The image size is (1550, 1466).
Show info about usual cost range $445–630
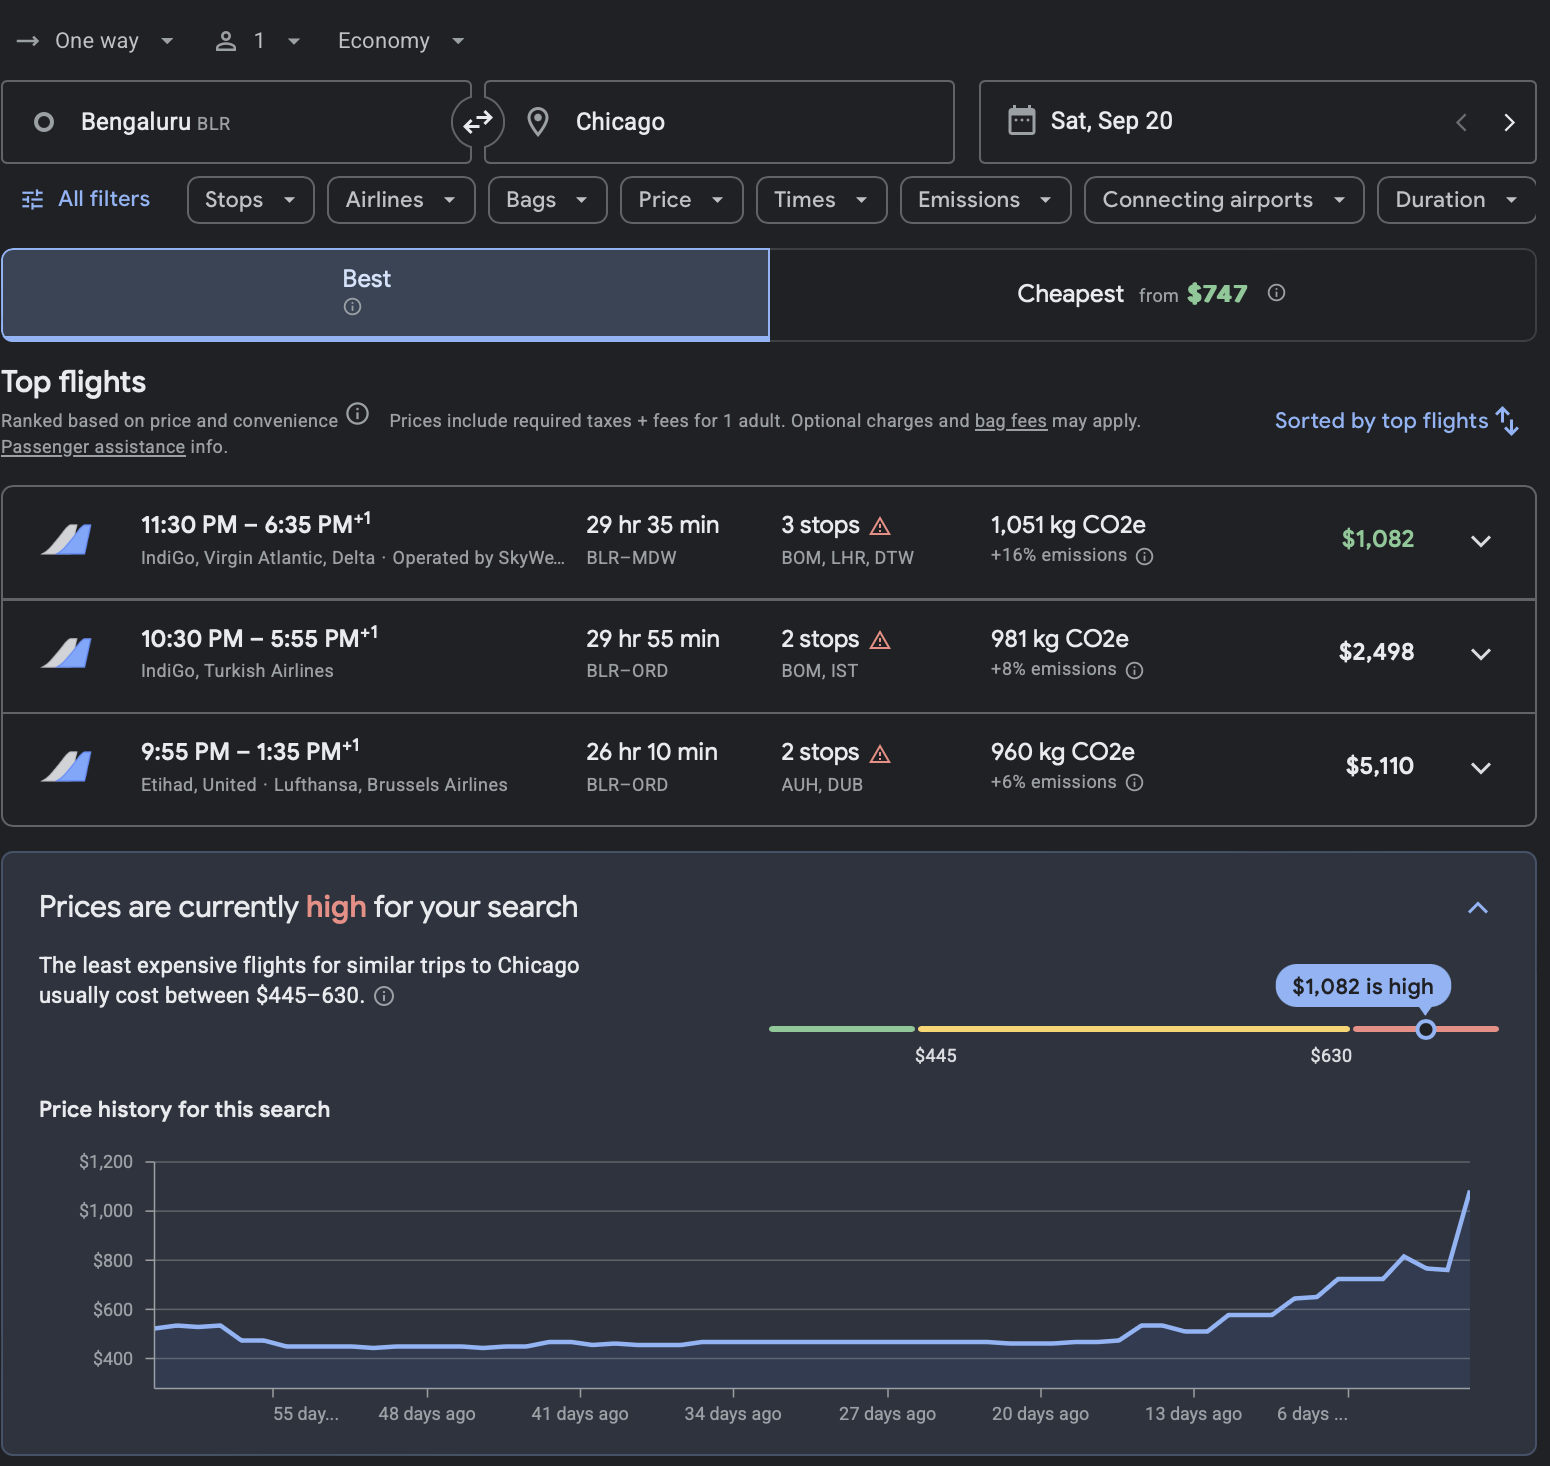tap(384, 996)
